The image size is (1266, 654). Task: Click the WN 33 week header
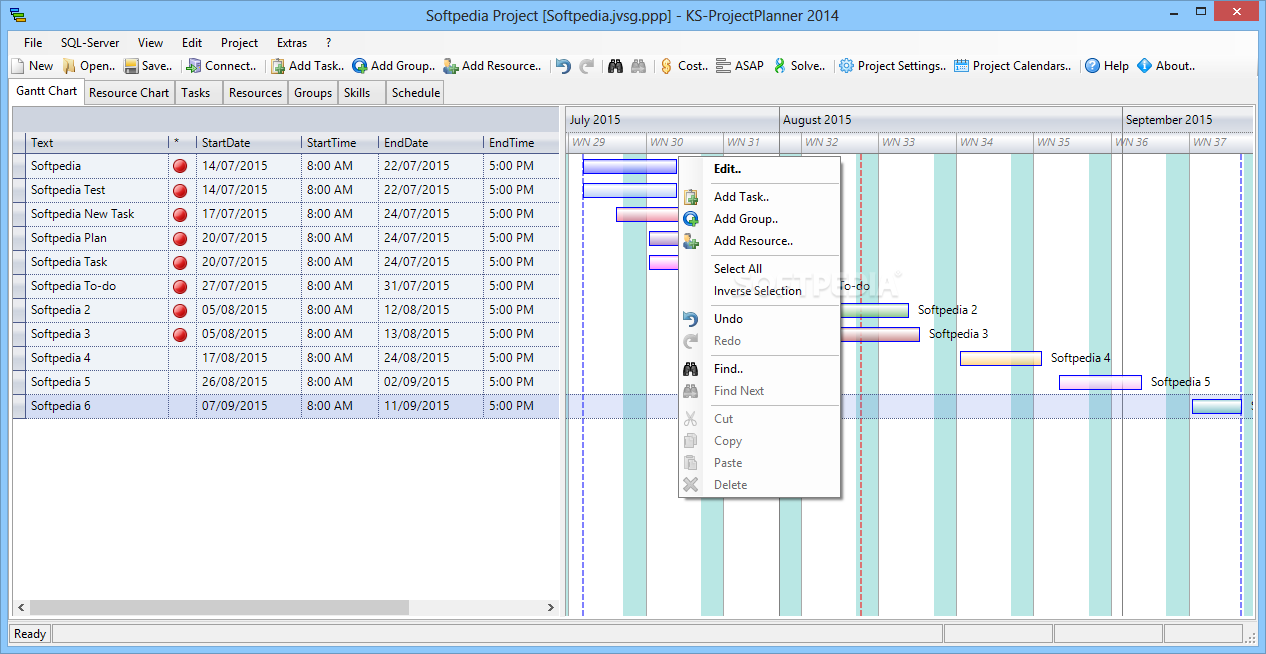tap(917, 143)
